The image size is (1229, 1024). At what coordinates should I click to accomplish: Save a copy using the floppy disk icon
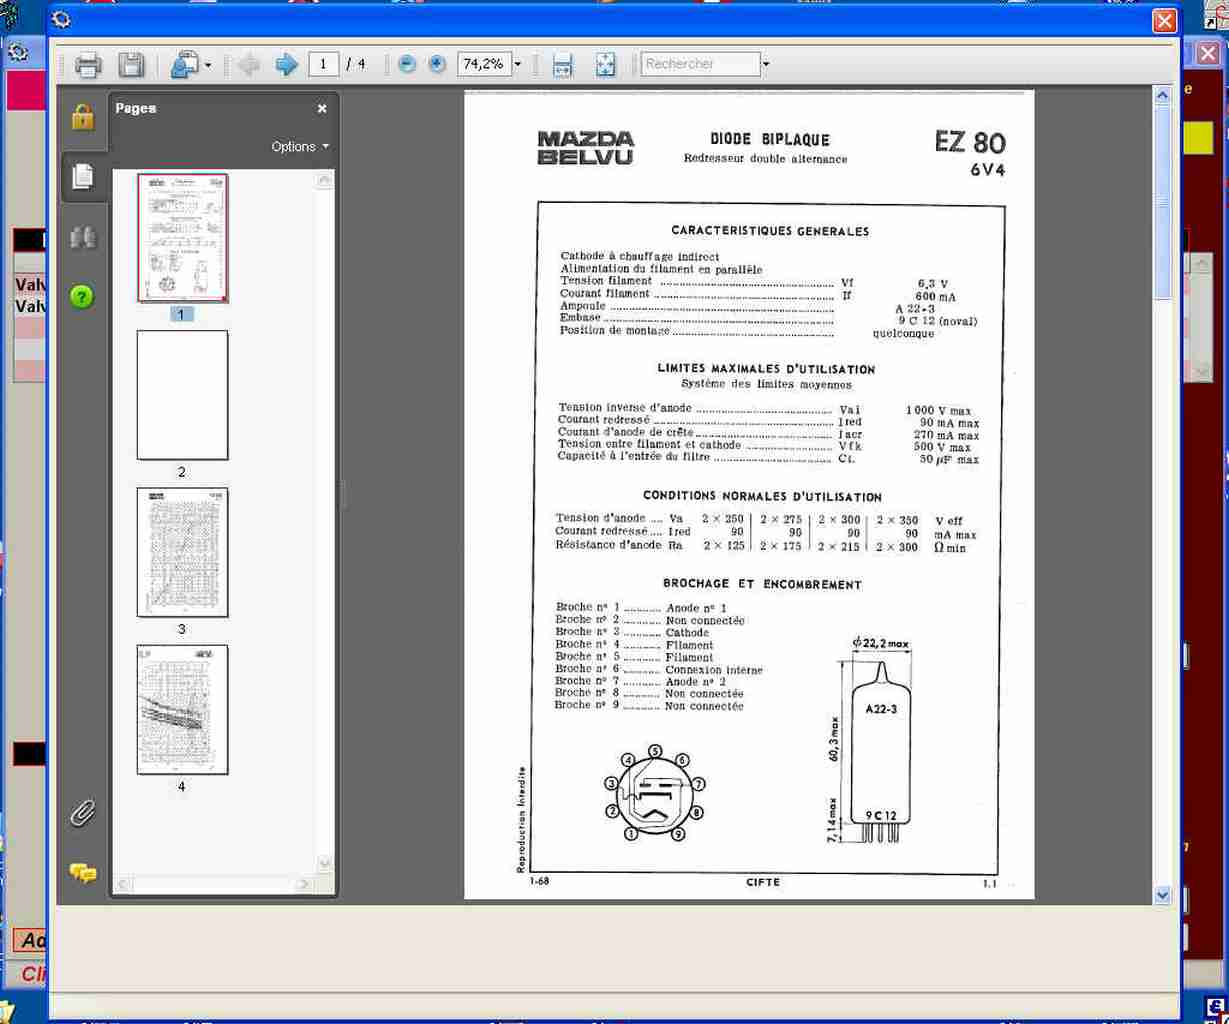[x=131, y=64]
